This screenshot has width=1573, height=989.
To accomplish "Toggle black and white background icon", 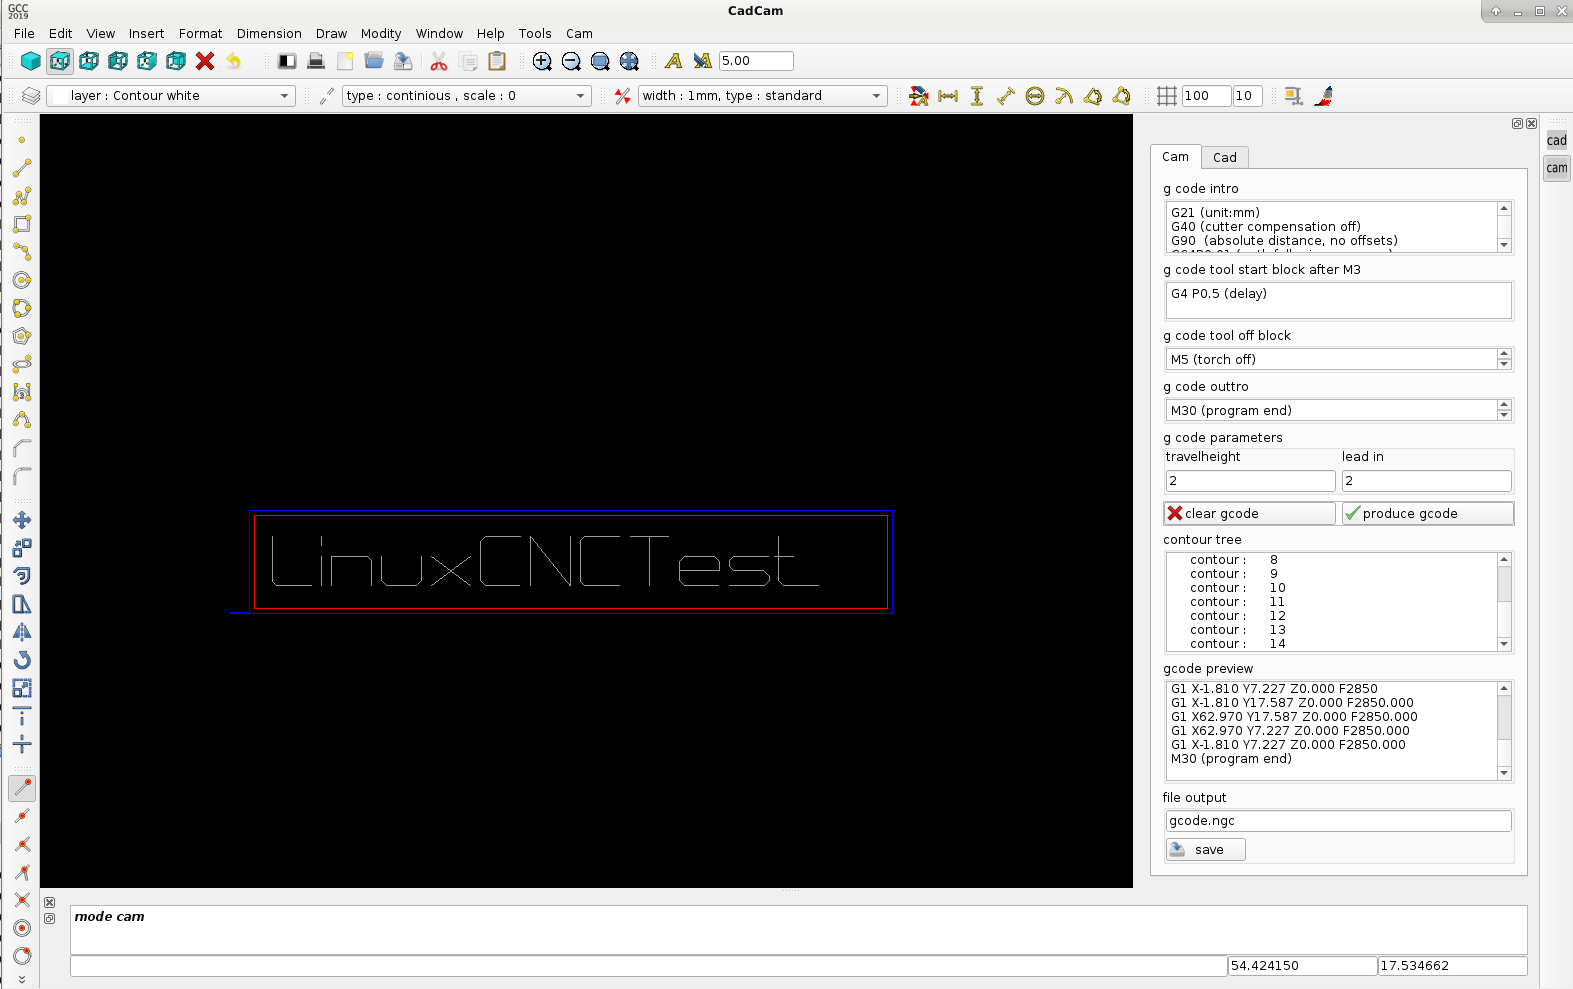I will pyautogui.click(x=287, y=61).
